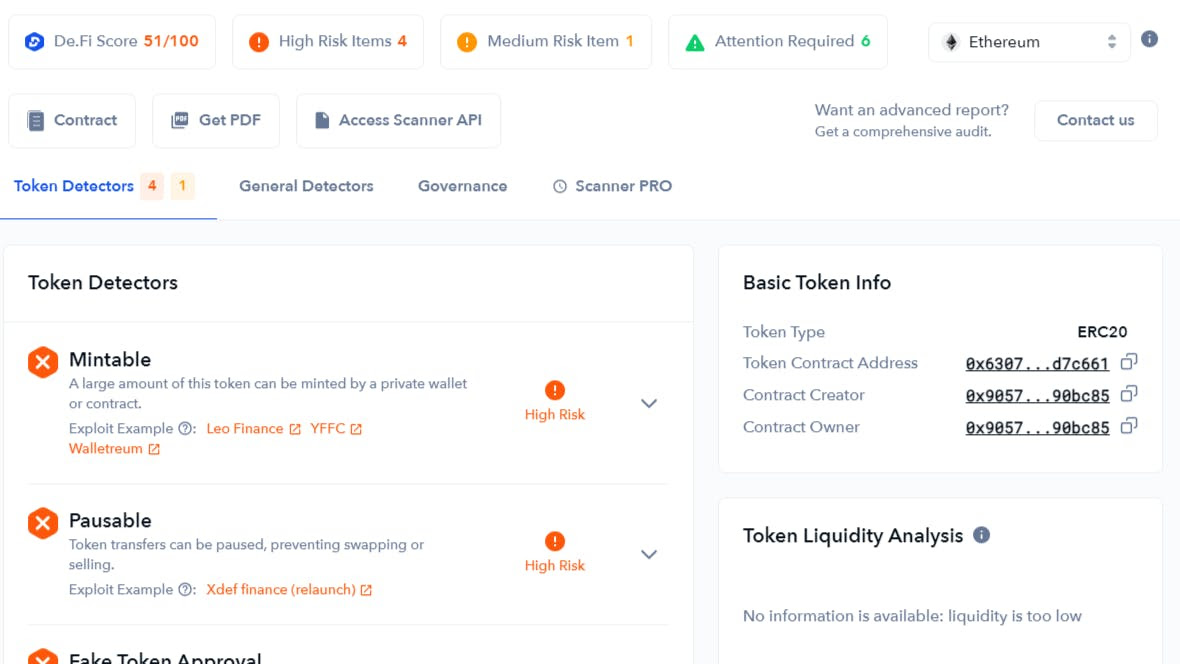This screenshot has width=1180, height=664.
Task: Copy the Contract Owner address
Action: 1129,427
